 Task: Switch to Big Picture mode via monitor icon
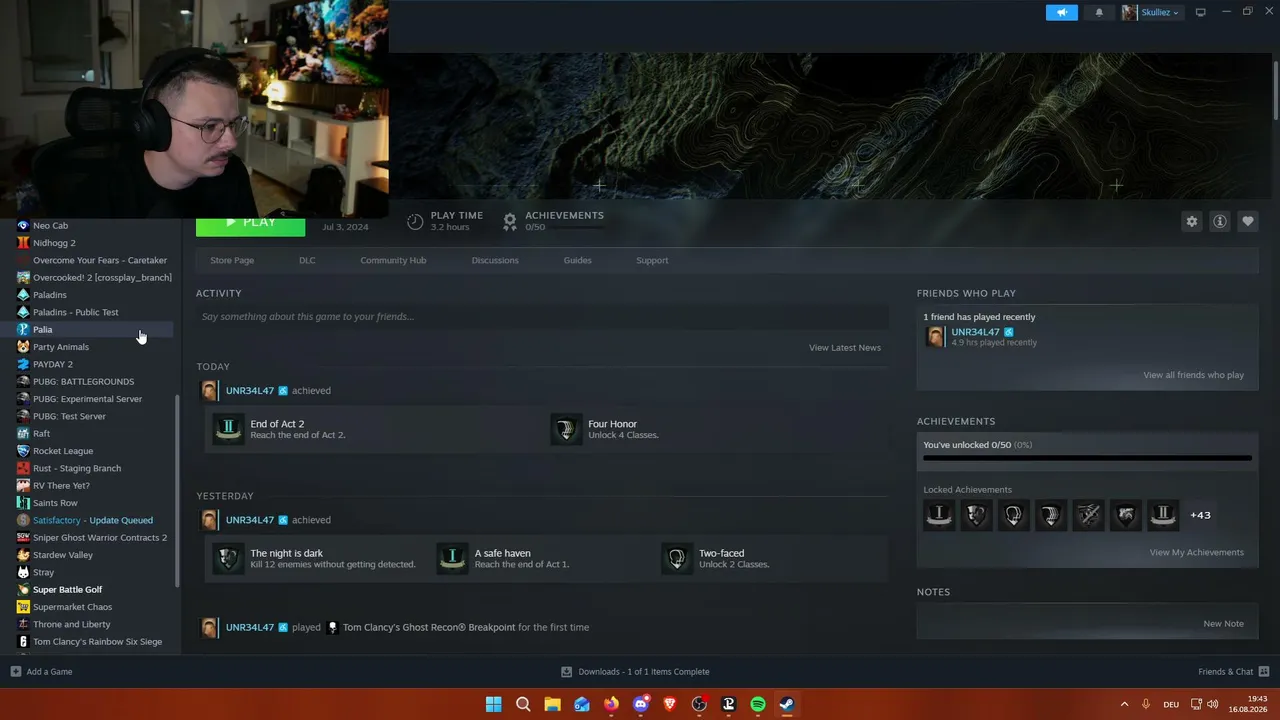pyautogui.click(x=1201, y=13)
